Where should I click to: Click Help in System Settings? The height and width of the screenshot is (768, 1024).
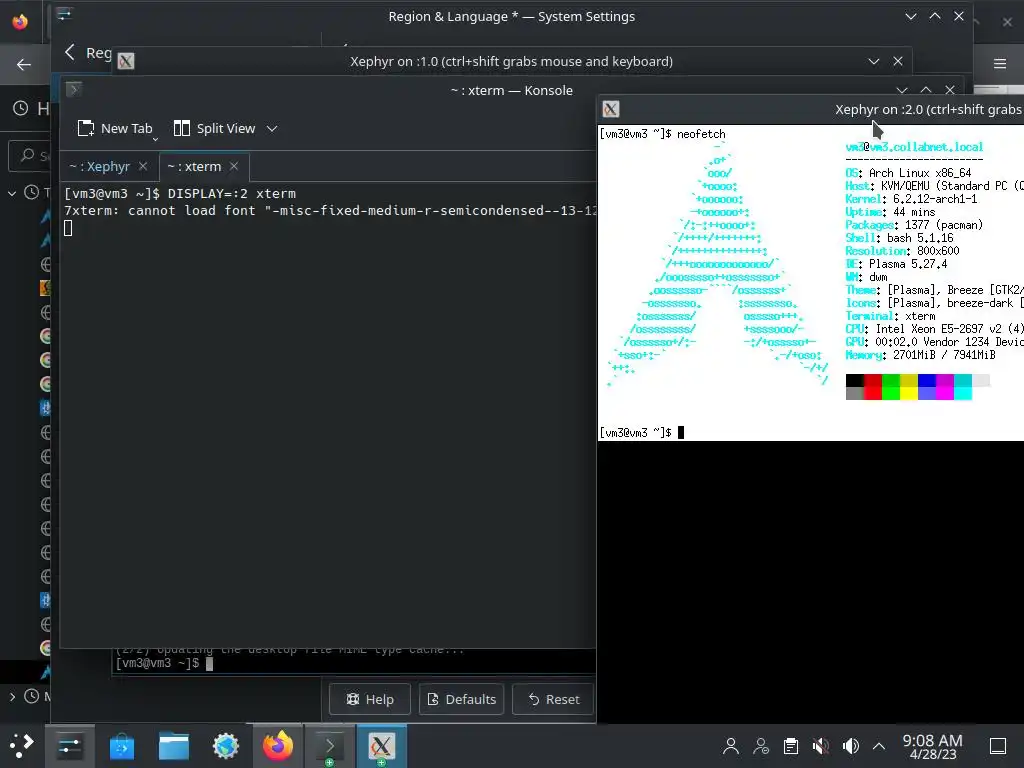370,699
